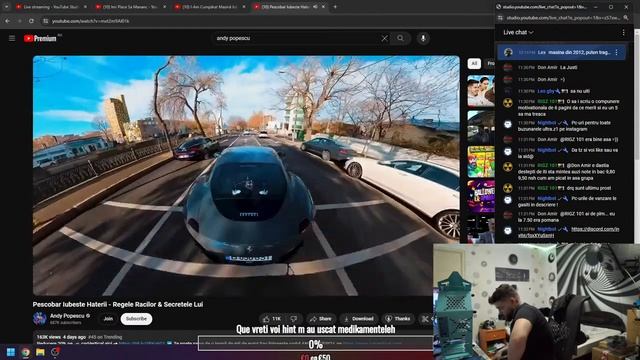Image resolution: width=640 pixels, height=360 pixels.
Task: Open the first recommended video thumbnail
Action: [481, 91]
